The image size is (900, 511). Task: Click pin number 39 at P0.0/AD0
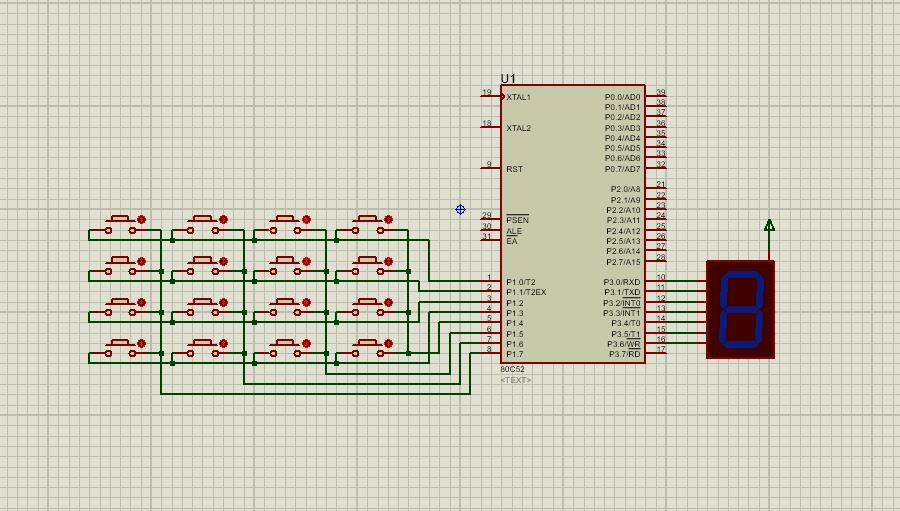click(x=661, y=92)
